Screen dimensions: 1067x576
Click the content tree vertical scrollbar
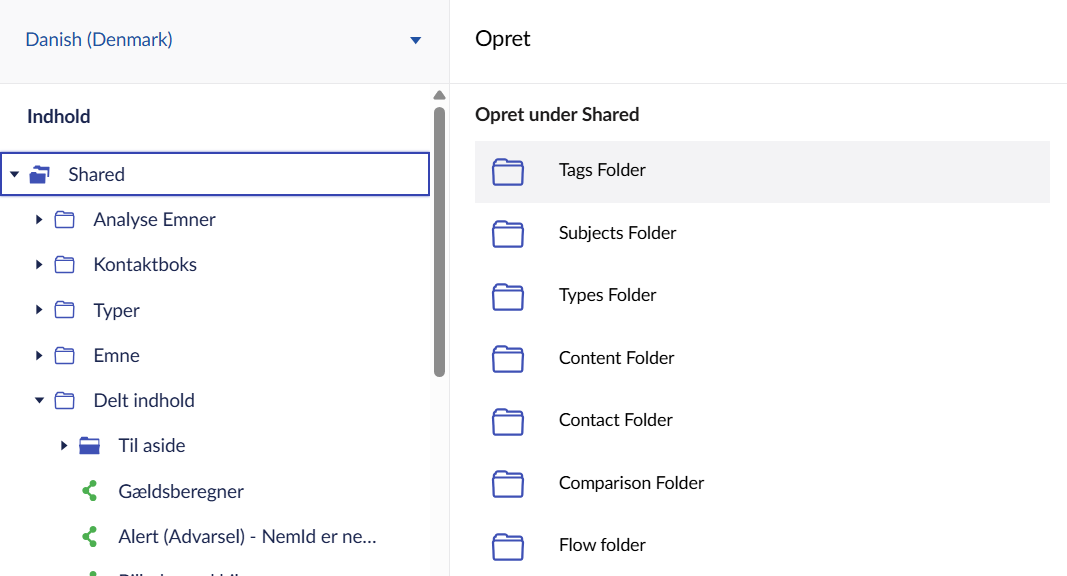[439, 240]
